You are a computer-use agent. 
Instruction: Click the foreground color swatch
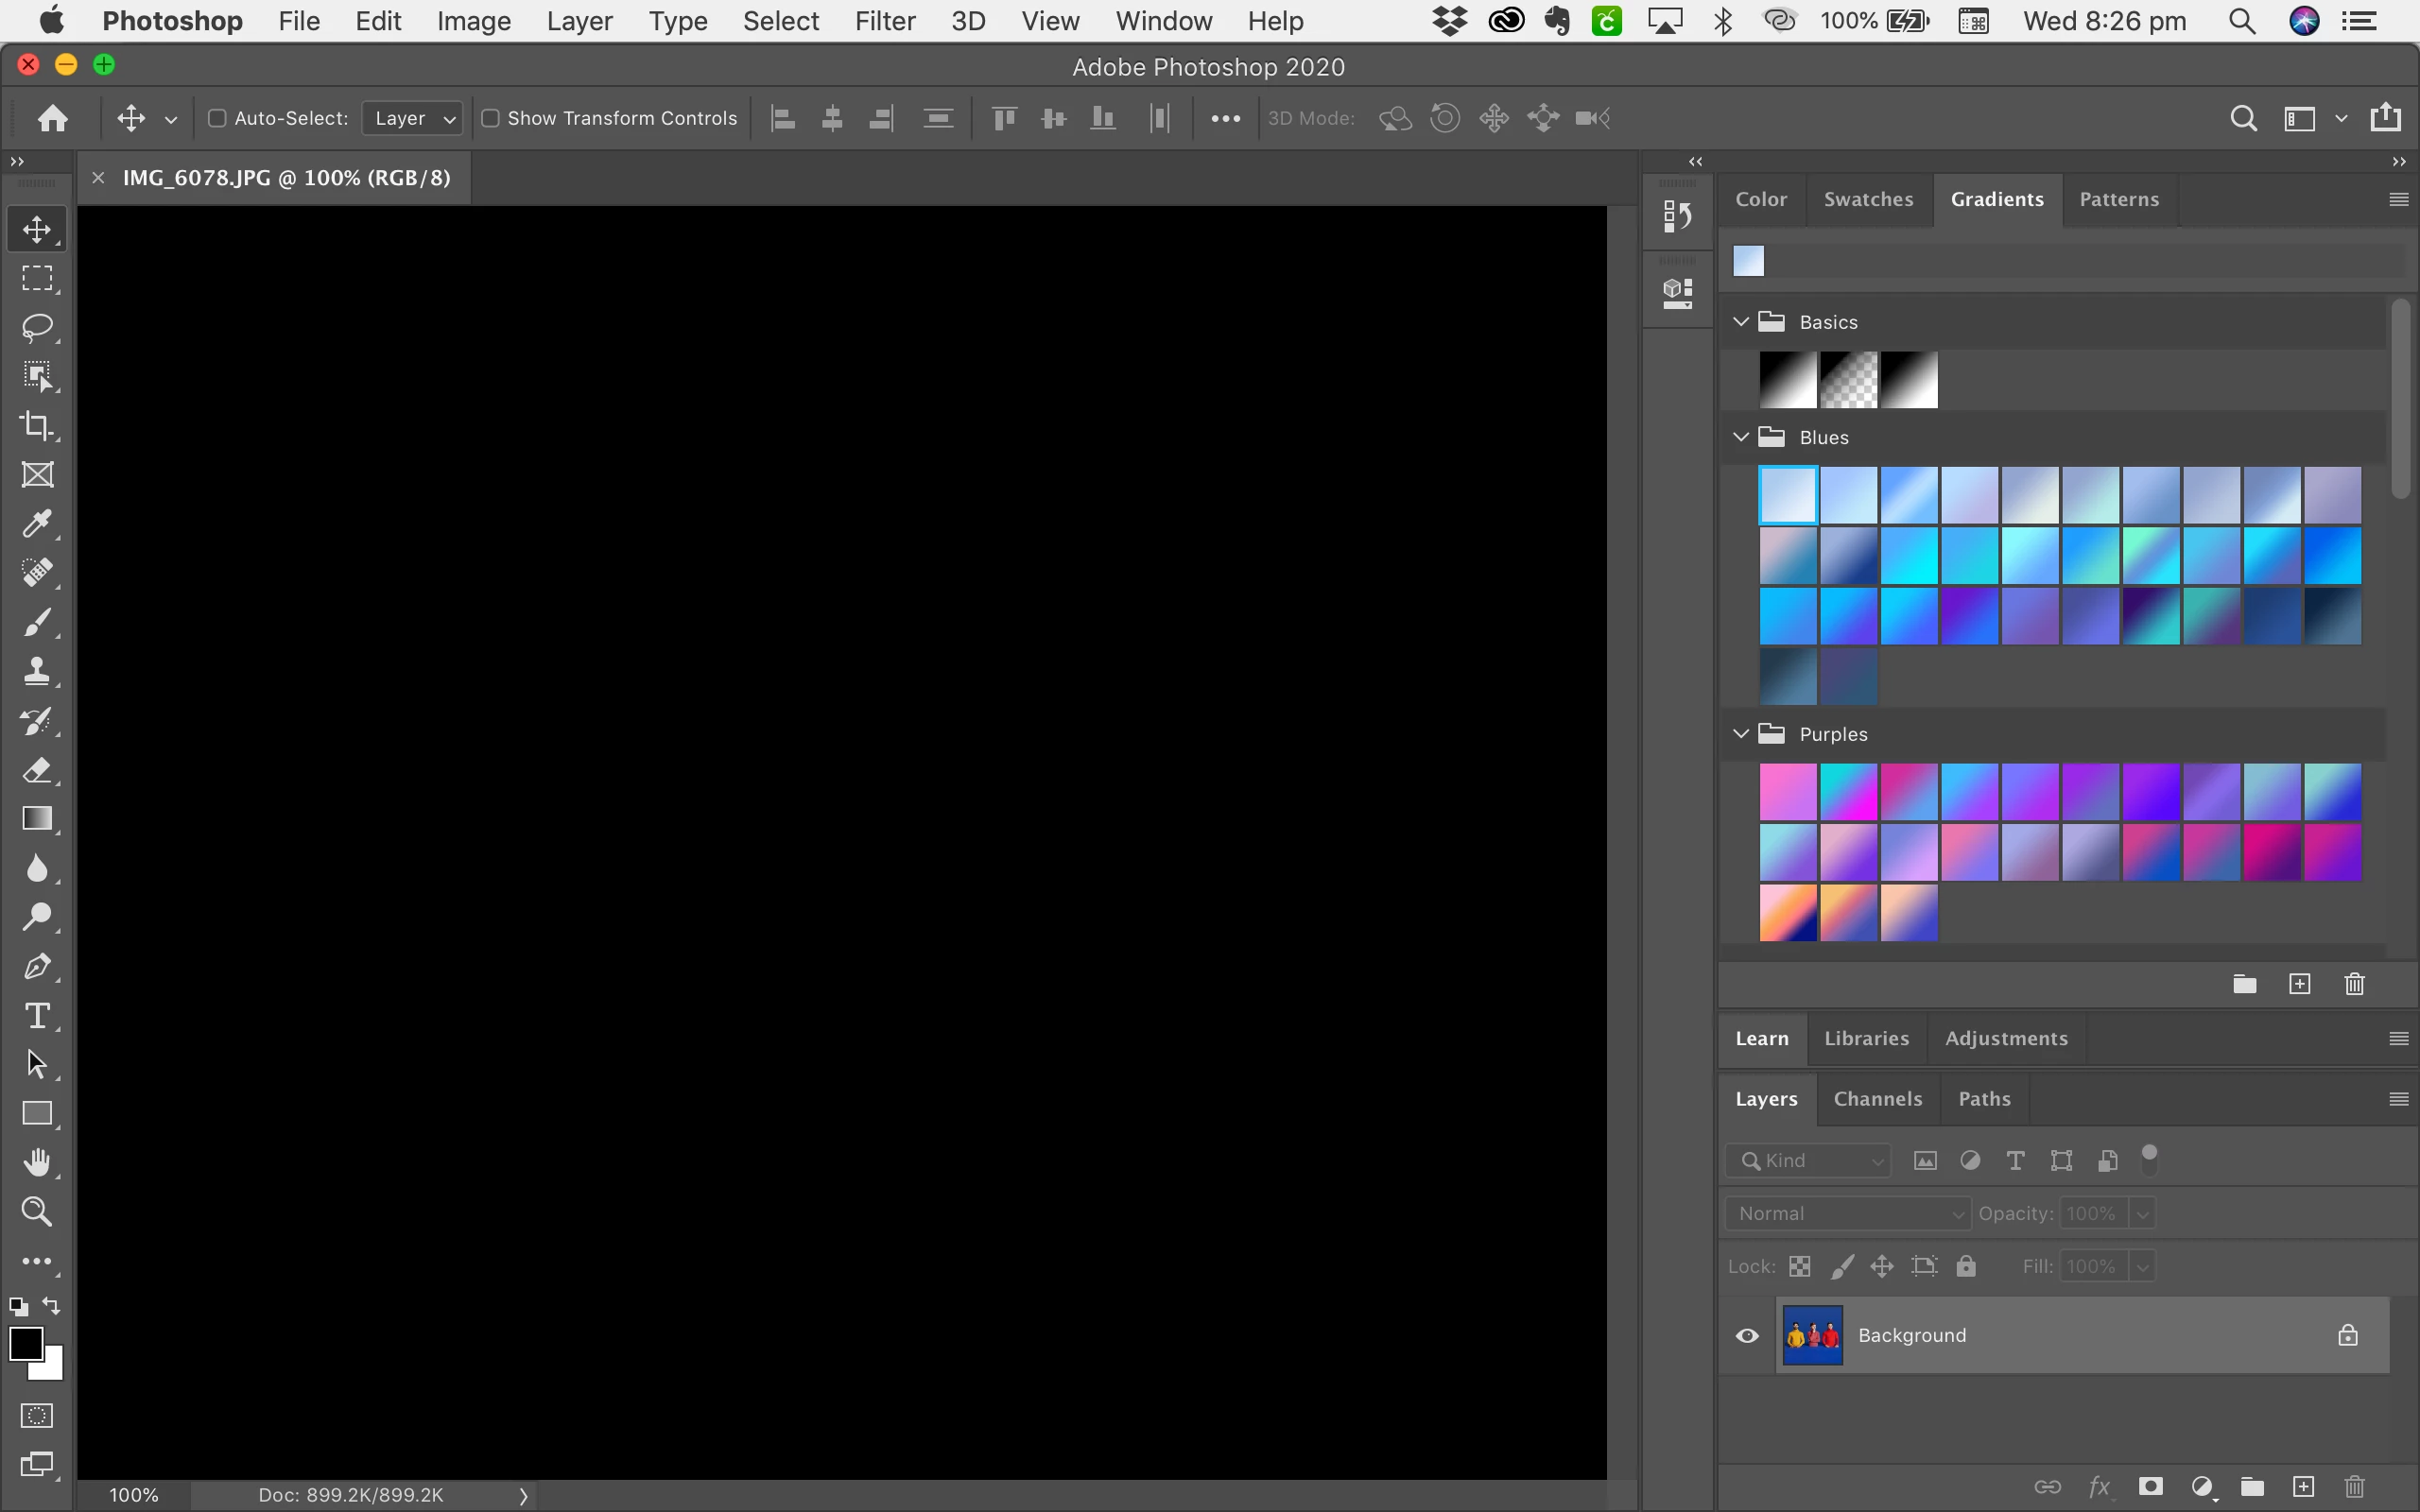[x=25, y=1343]
